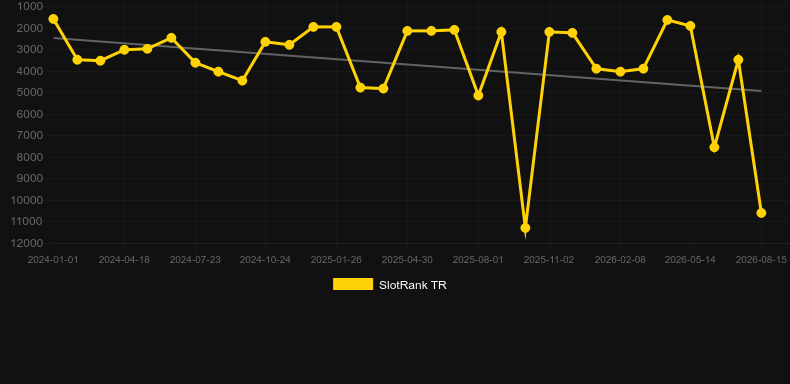This screenshot has height=384, width=790.
Task: Toggle the SlotRank TR legend label
Action: pos(413,285)
